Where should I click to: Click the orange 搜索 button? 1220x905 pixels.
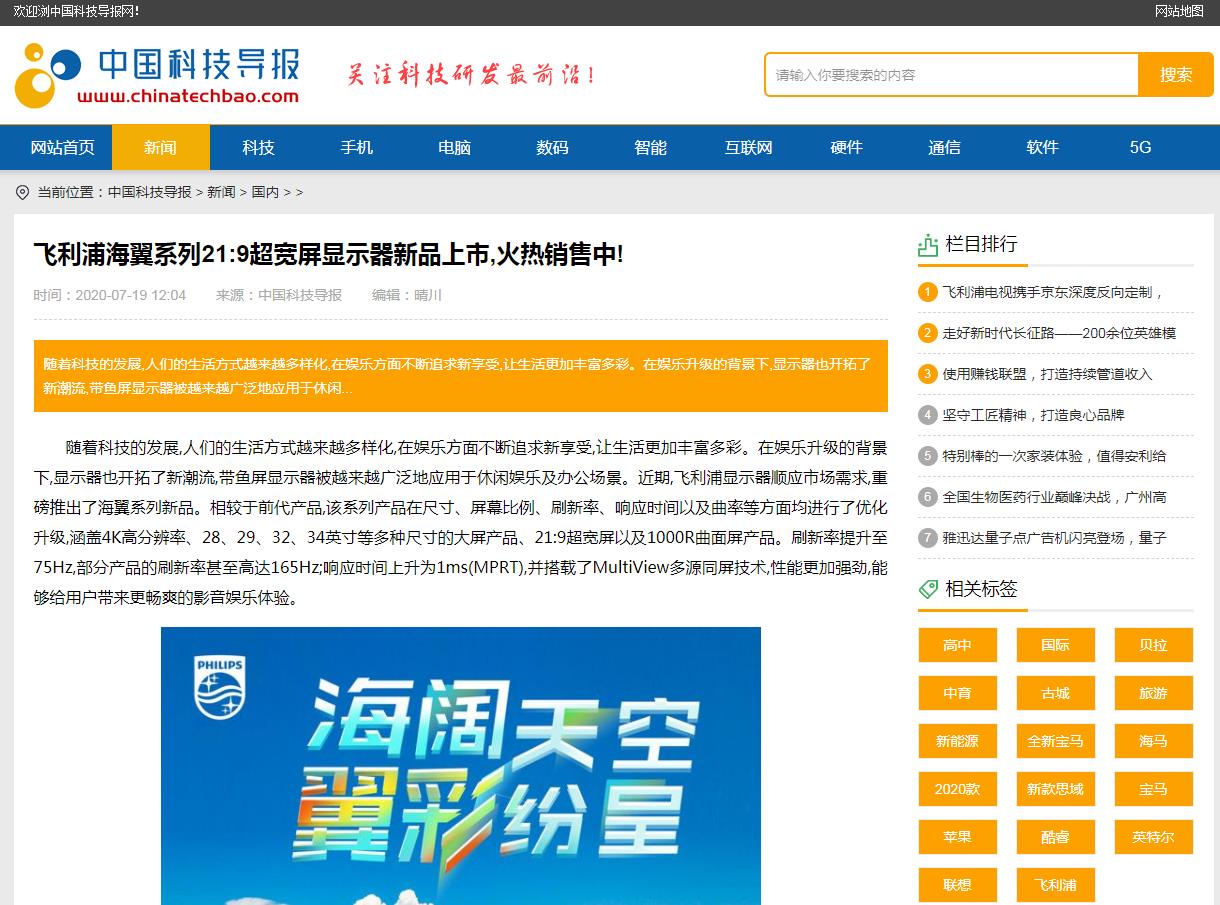click(x=1176, y=75)
